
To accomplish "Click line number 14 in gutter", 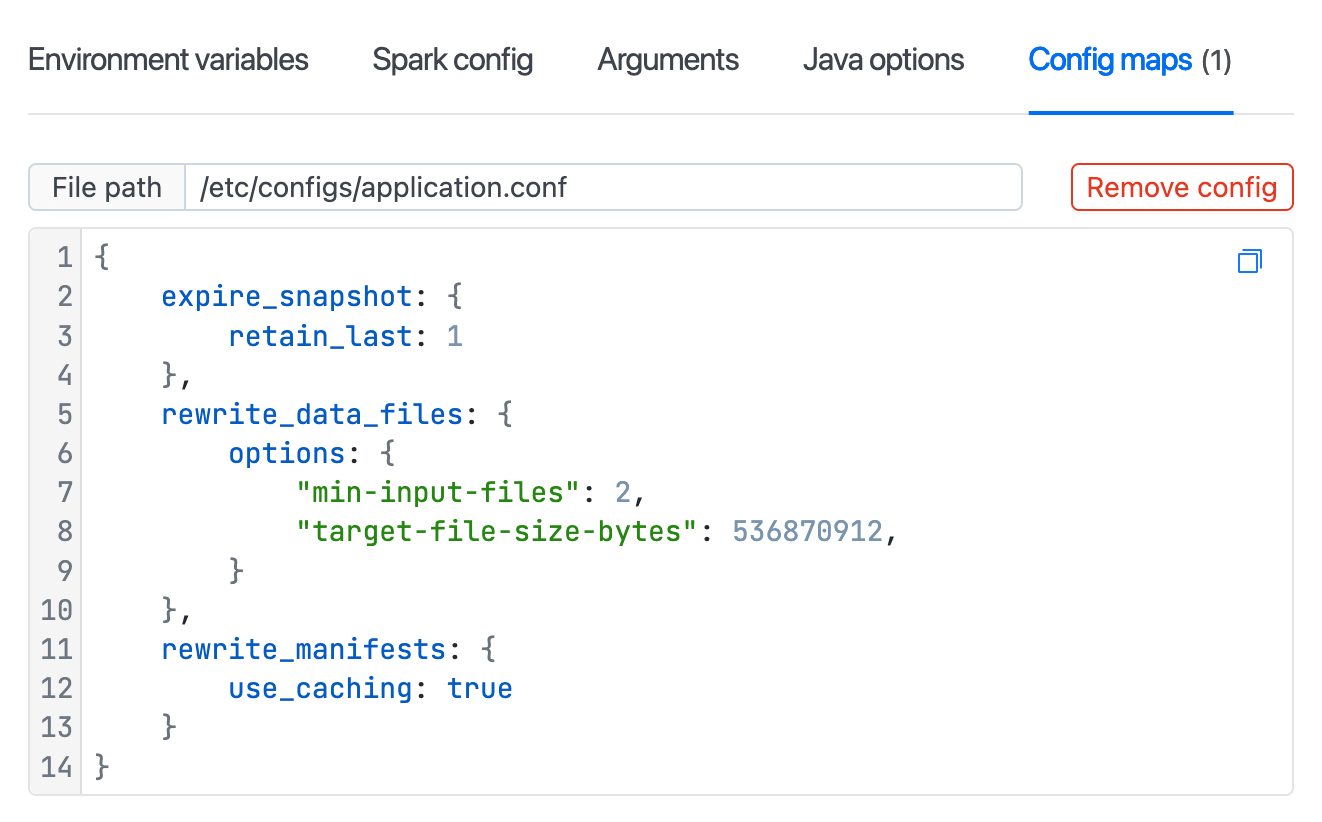I will 56,767.
